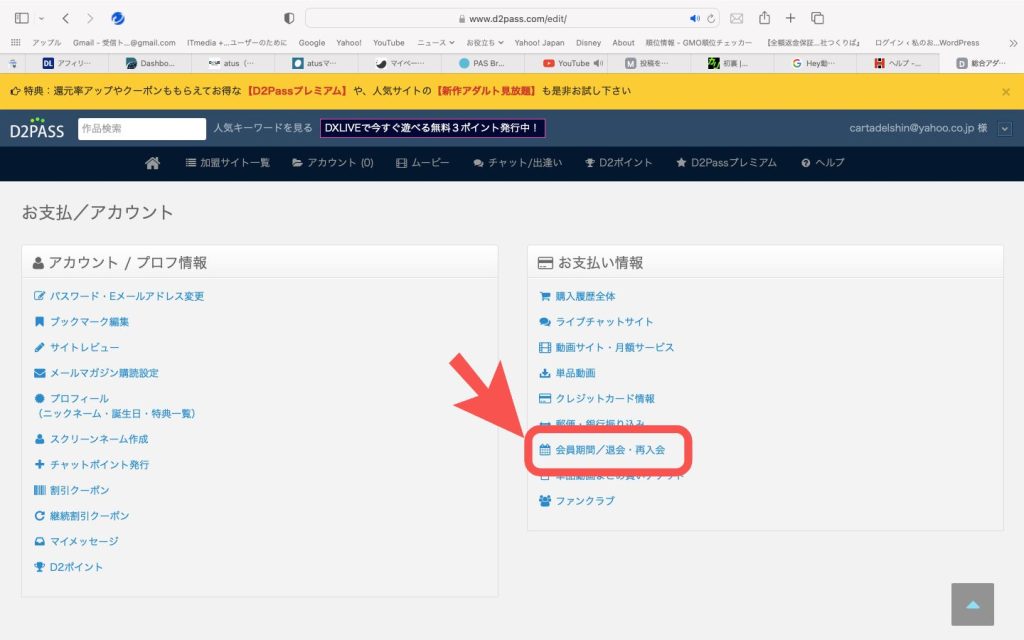Open the Yahoo! Japan bookmark

539,42
